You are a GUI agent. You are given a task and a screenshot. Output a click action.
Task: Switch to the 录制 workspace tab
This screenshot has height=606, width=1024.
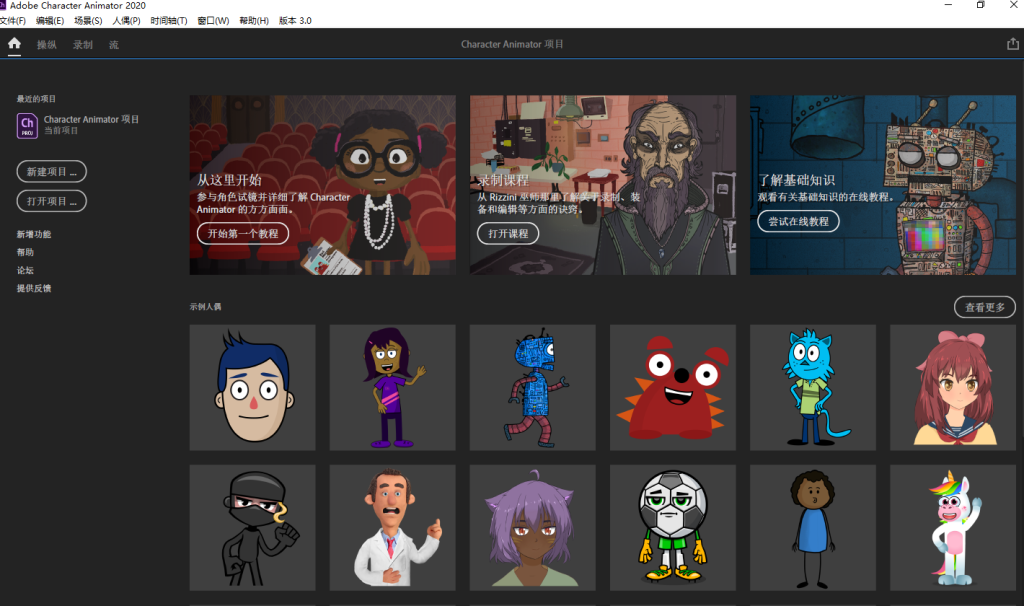[83, 45]
